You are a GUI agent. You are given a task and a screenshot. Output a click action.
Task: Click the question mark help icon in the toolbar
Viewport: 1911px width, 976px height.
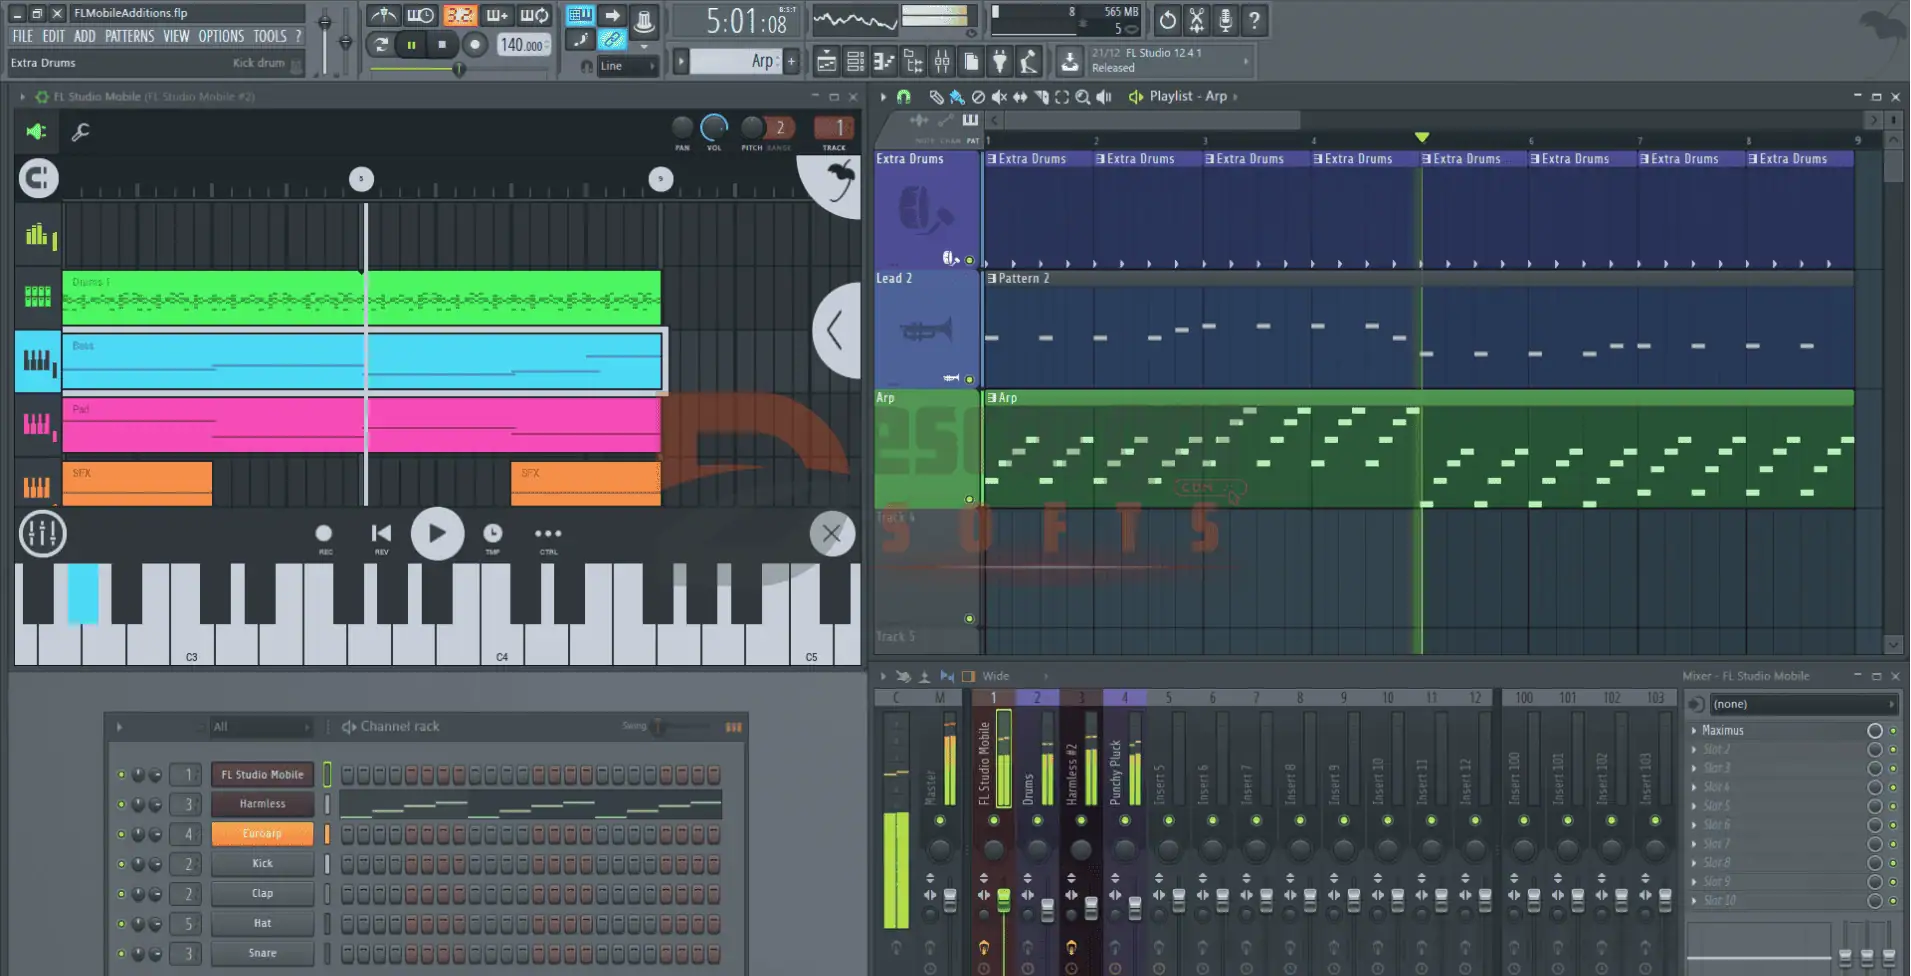[1254, 19]
